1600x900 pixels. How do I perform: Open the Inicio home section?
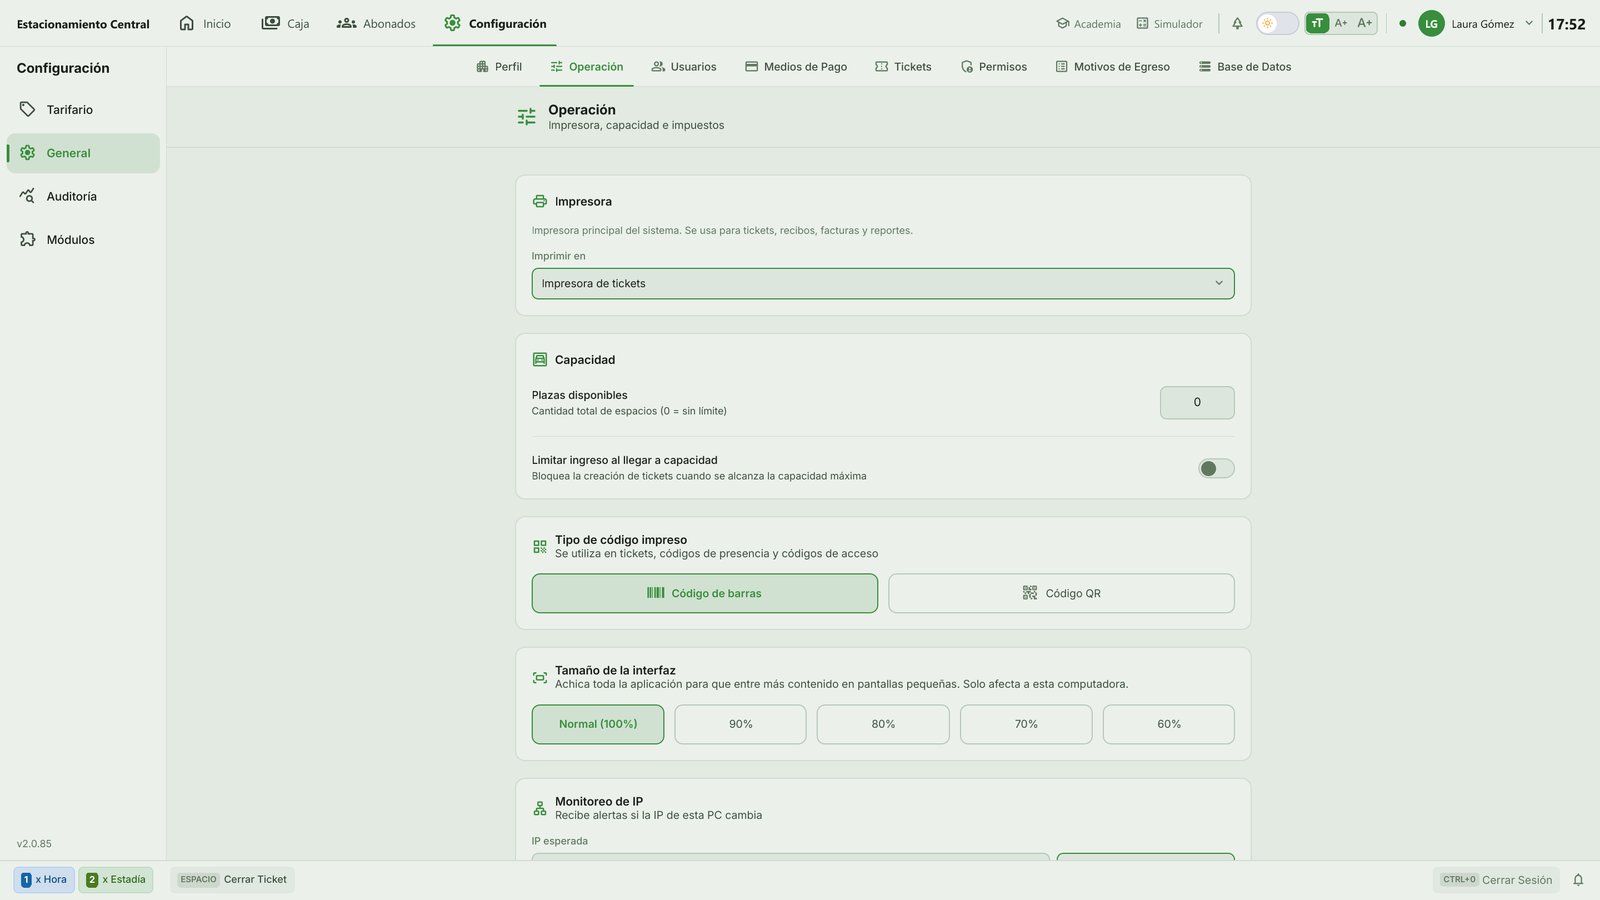tap(205, 23)
